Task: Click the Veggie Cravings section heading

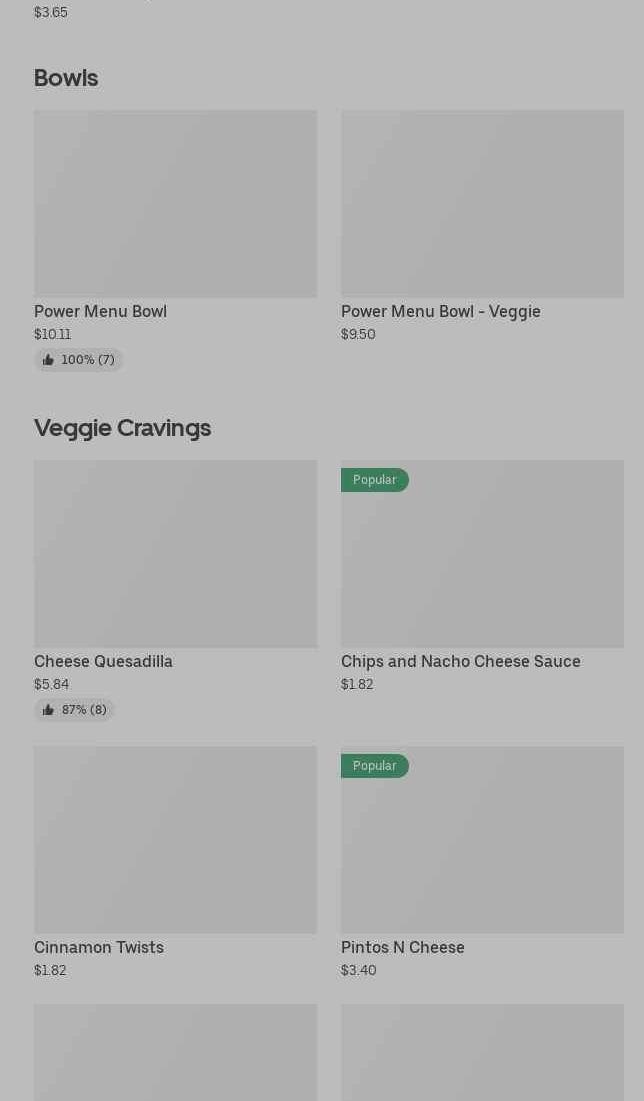Action: pyautogui.click(x=122, y=428)
